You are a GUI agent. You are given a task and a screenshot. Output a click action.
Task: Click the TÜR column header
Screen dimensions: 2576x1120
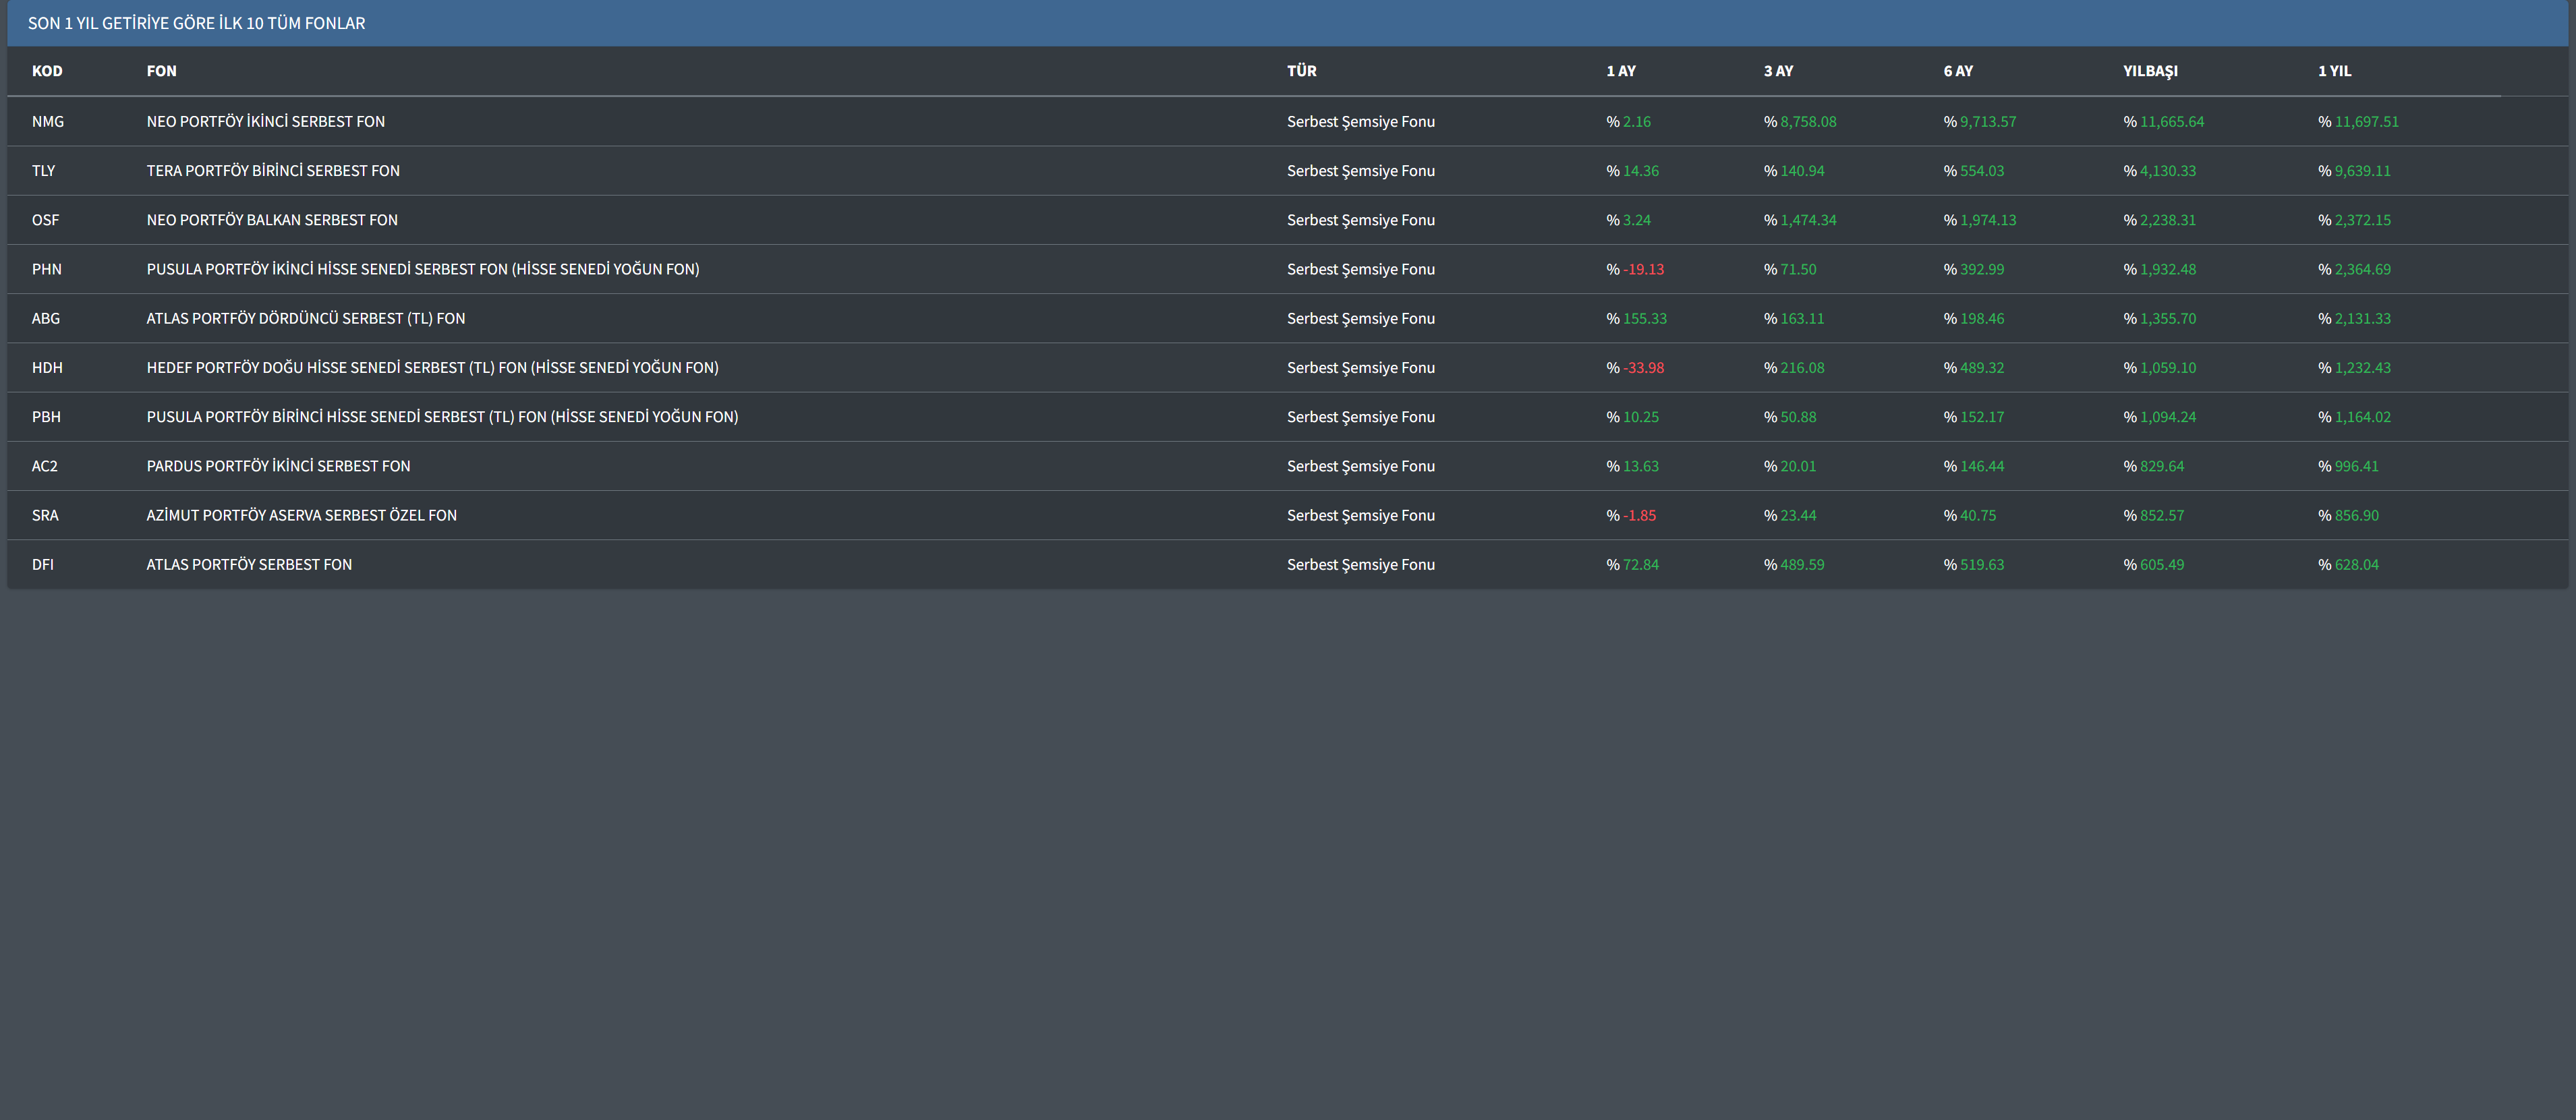pyautogui.click(x=1301, y=71)
